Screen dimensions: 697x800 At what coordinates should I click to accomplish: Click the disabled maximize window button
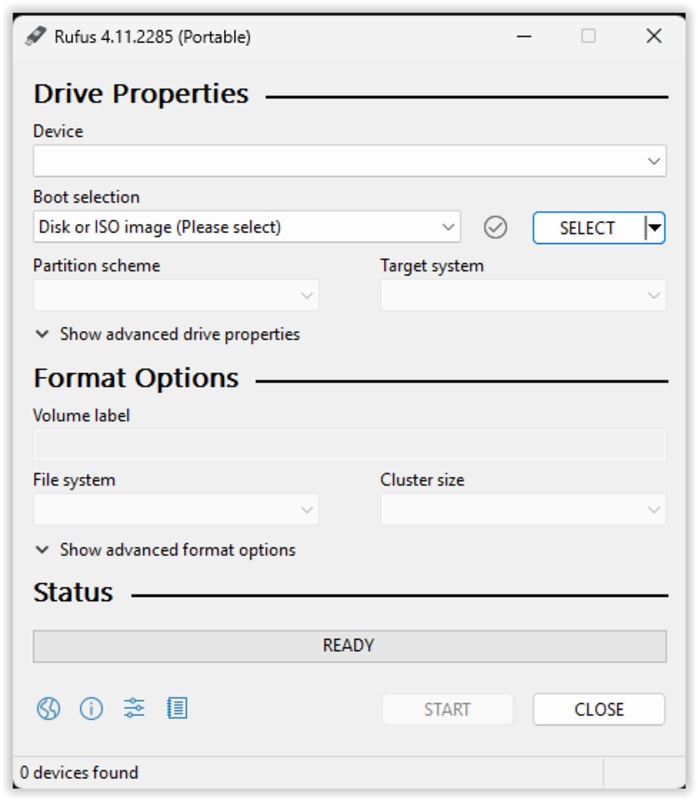588,36
